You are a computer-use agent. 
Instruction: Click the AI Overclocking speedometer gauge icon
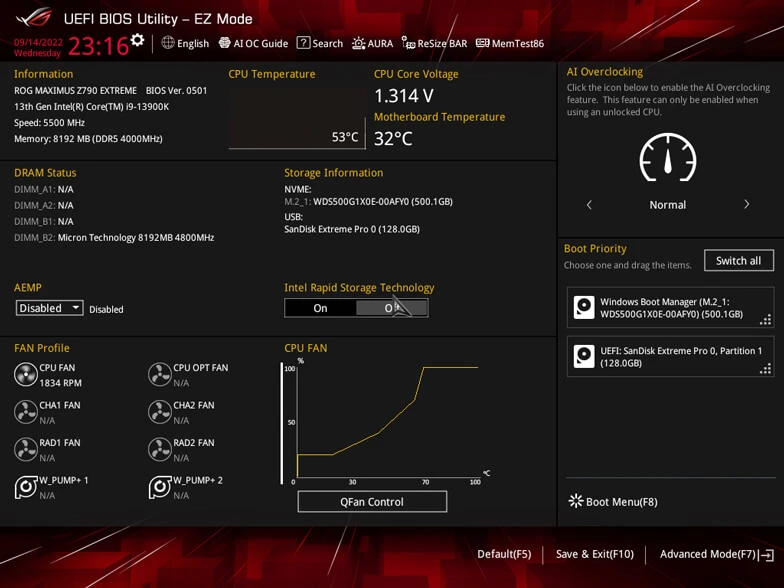pos(667,157)
